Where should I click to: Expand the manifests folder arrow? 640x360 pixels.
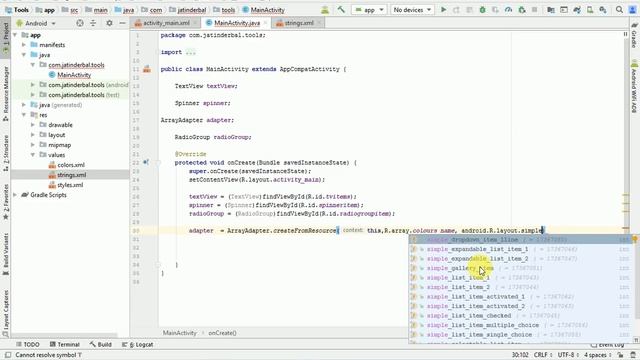click(24, 45)
